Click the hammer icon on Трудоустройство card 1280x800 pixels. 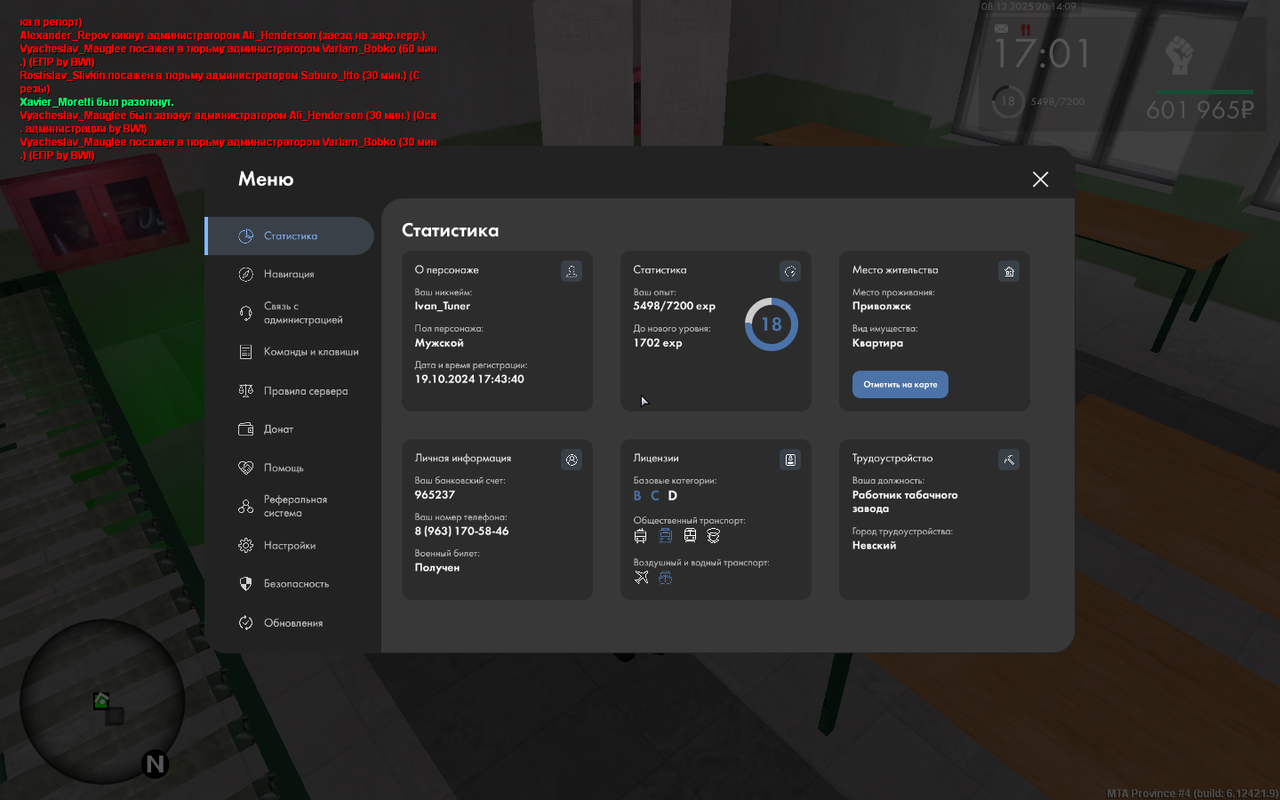1009,459
